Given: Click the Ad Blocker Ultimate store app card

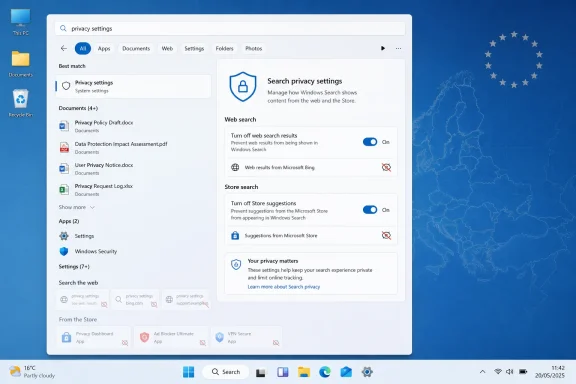Looking at the screenshot, I should coord(171,337).
